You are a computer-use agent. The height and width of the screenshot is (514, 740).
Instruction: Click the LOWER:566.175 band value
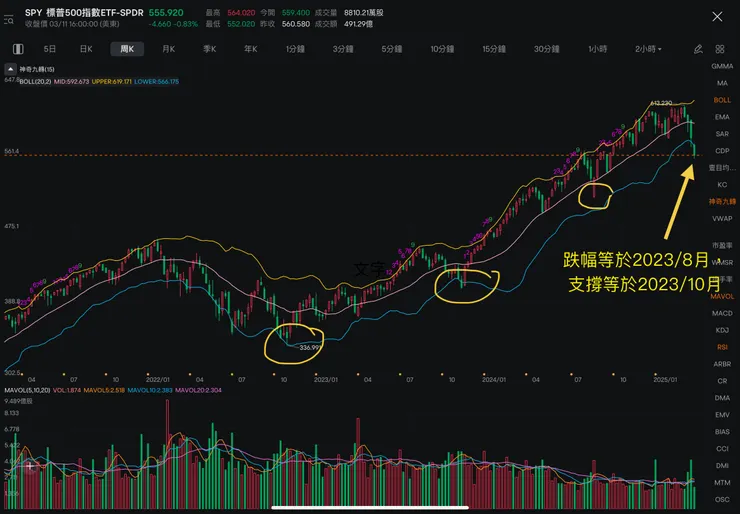157,82
